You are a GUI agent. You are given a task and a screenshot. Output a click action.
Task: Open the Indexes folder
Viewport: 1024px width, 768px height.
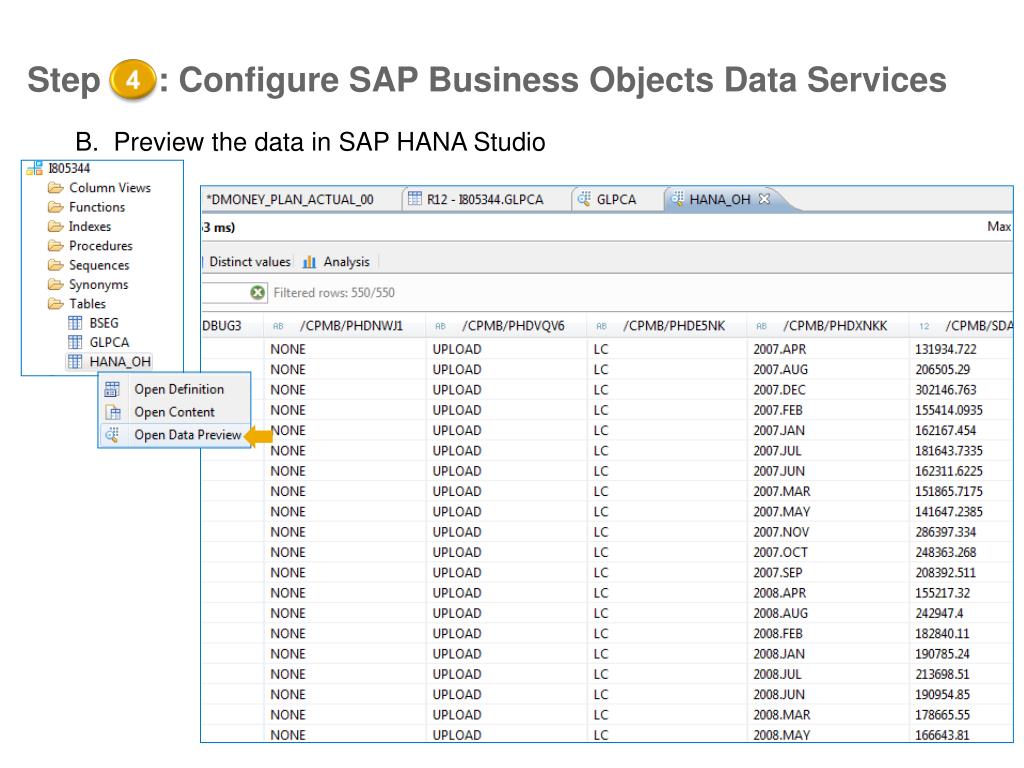tap(80, 227)
